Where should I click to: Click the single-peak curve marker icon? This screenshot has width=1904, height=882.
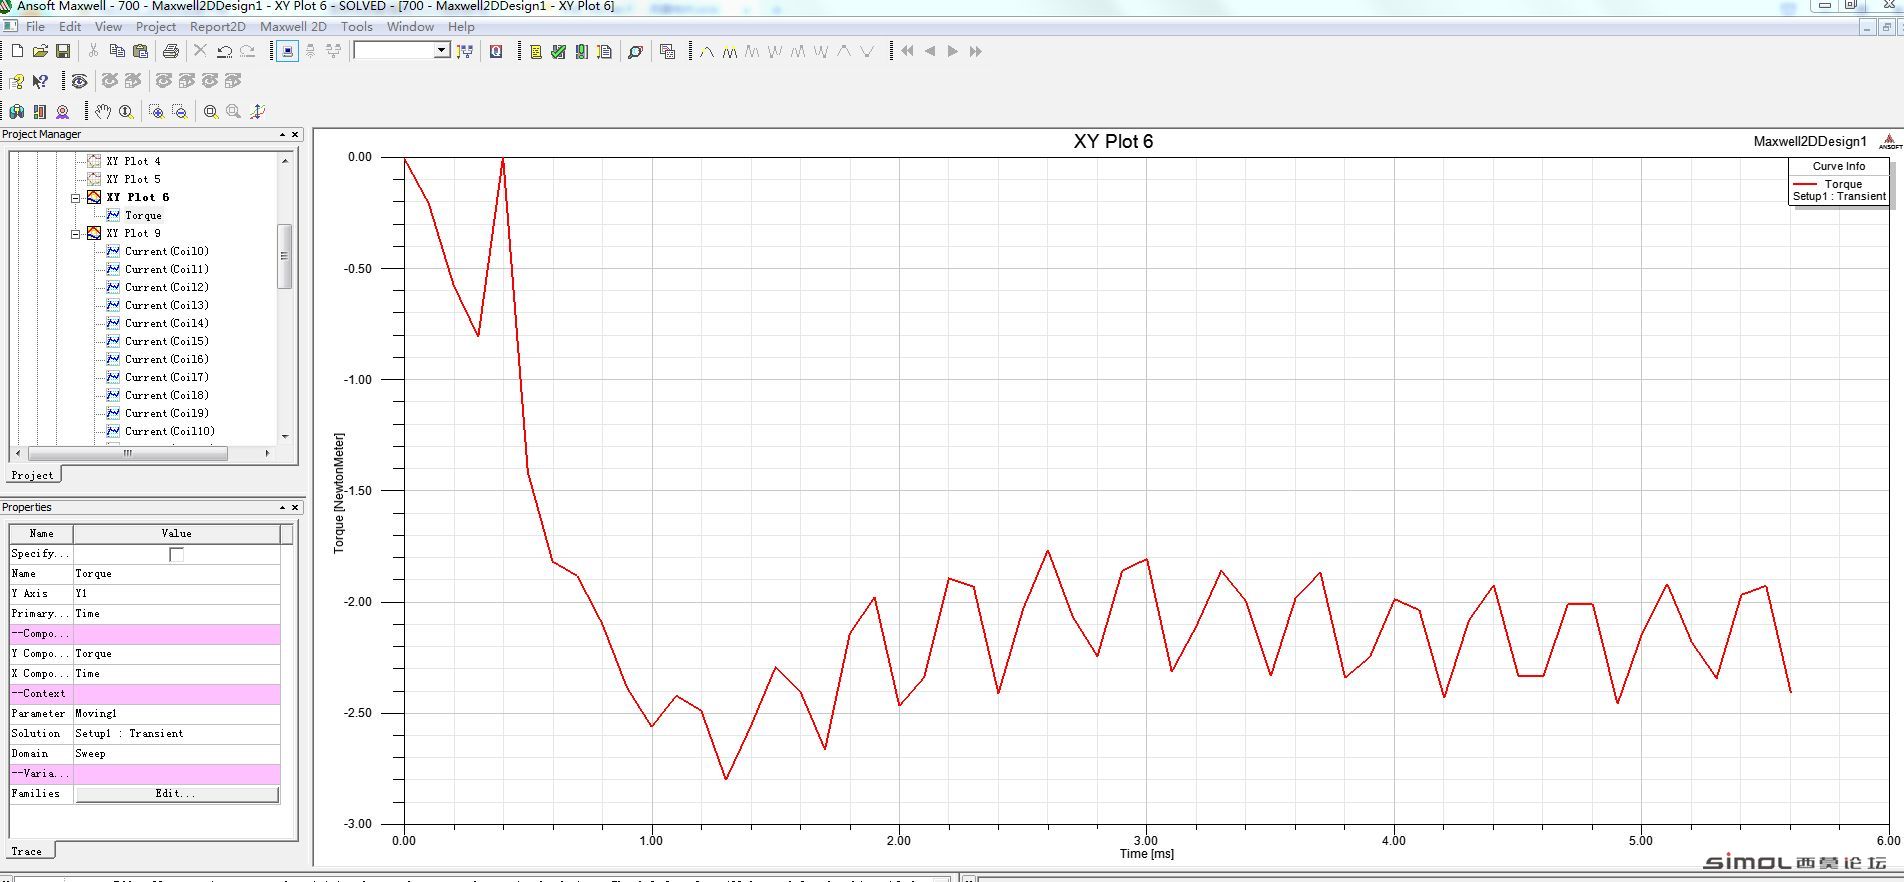tap(707, 51)
